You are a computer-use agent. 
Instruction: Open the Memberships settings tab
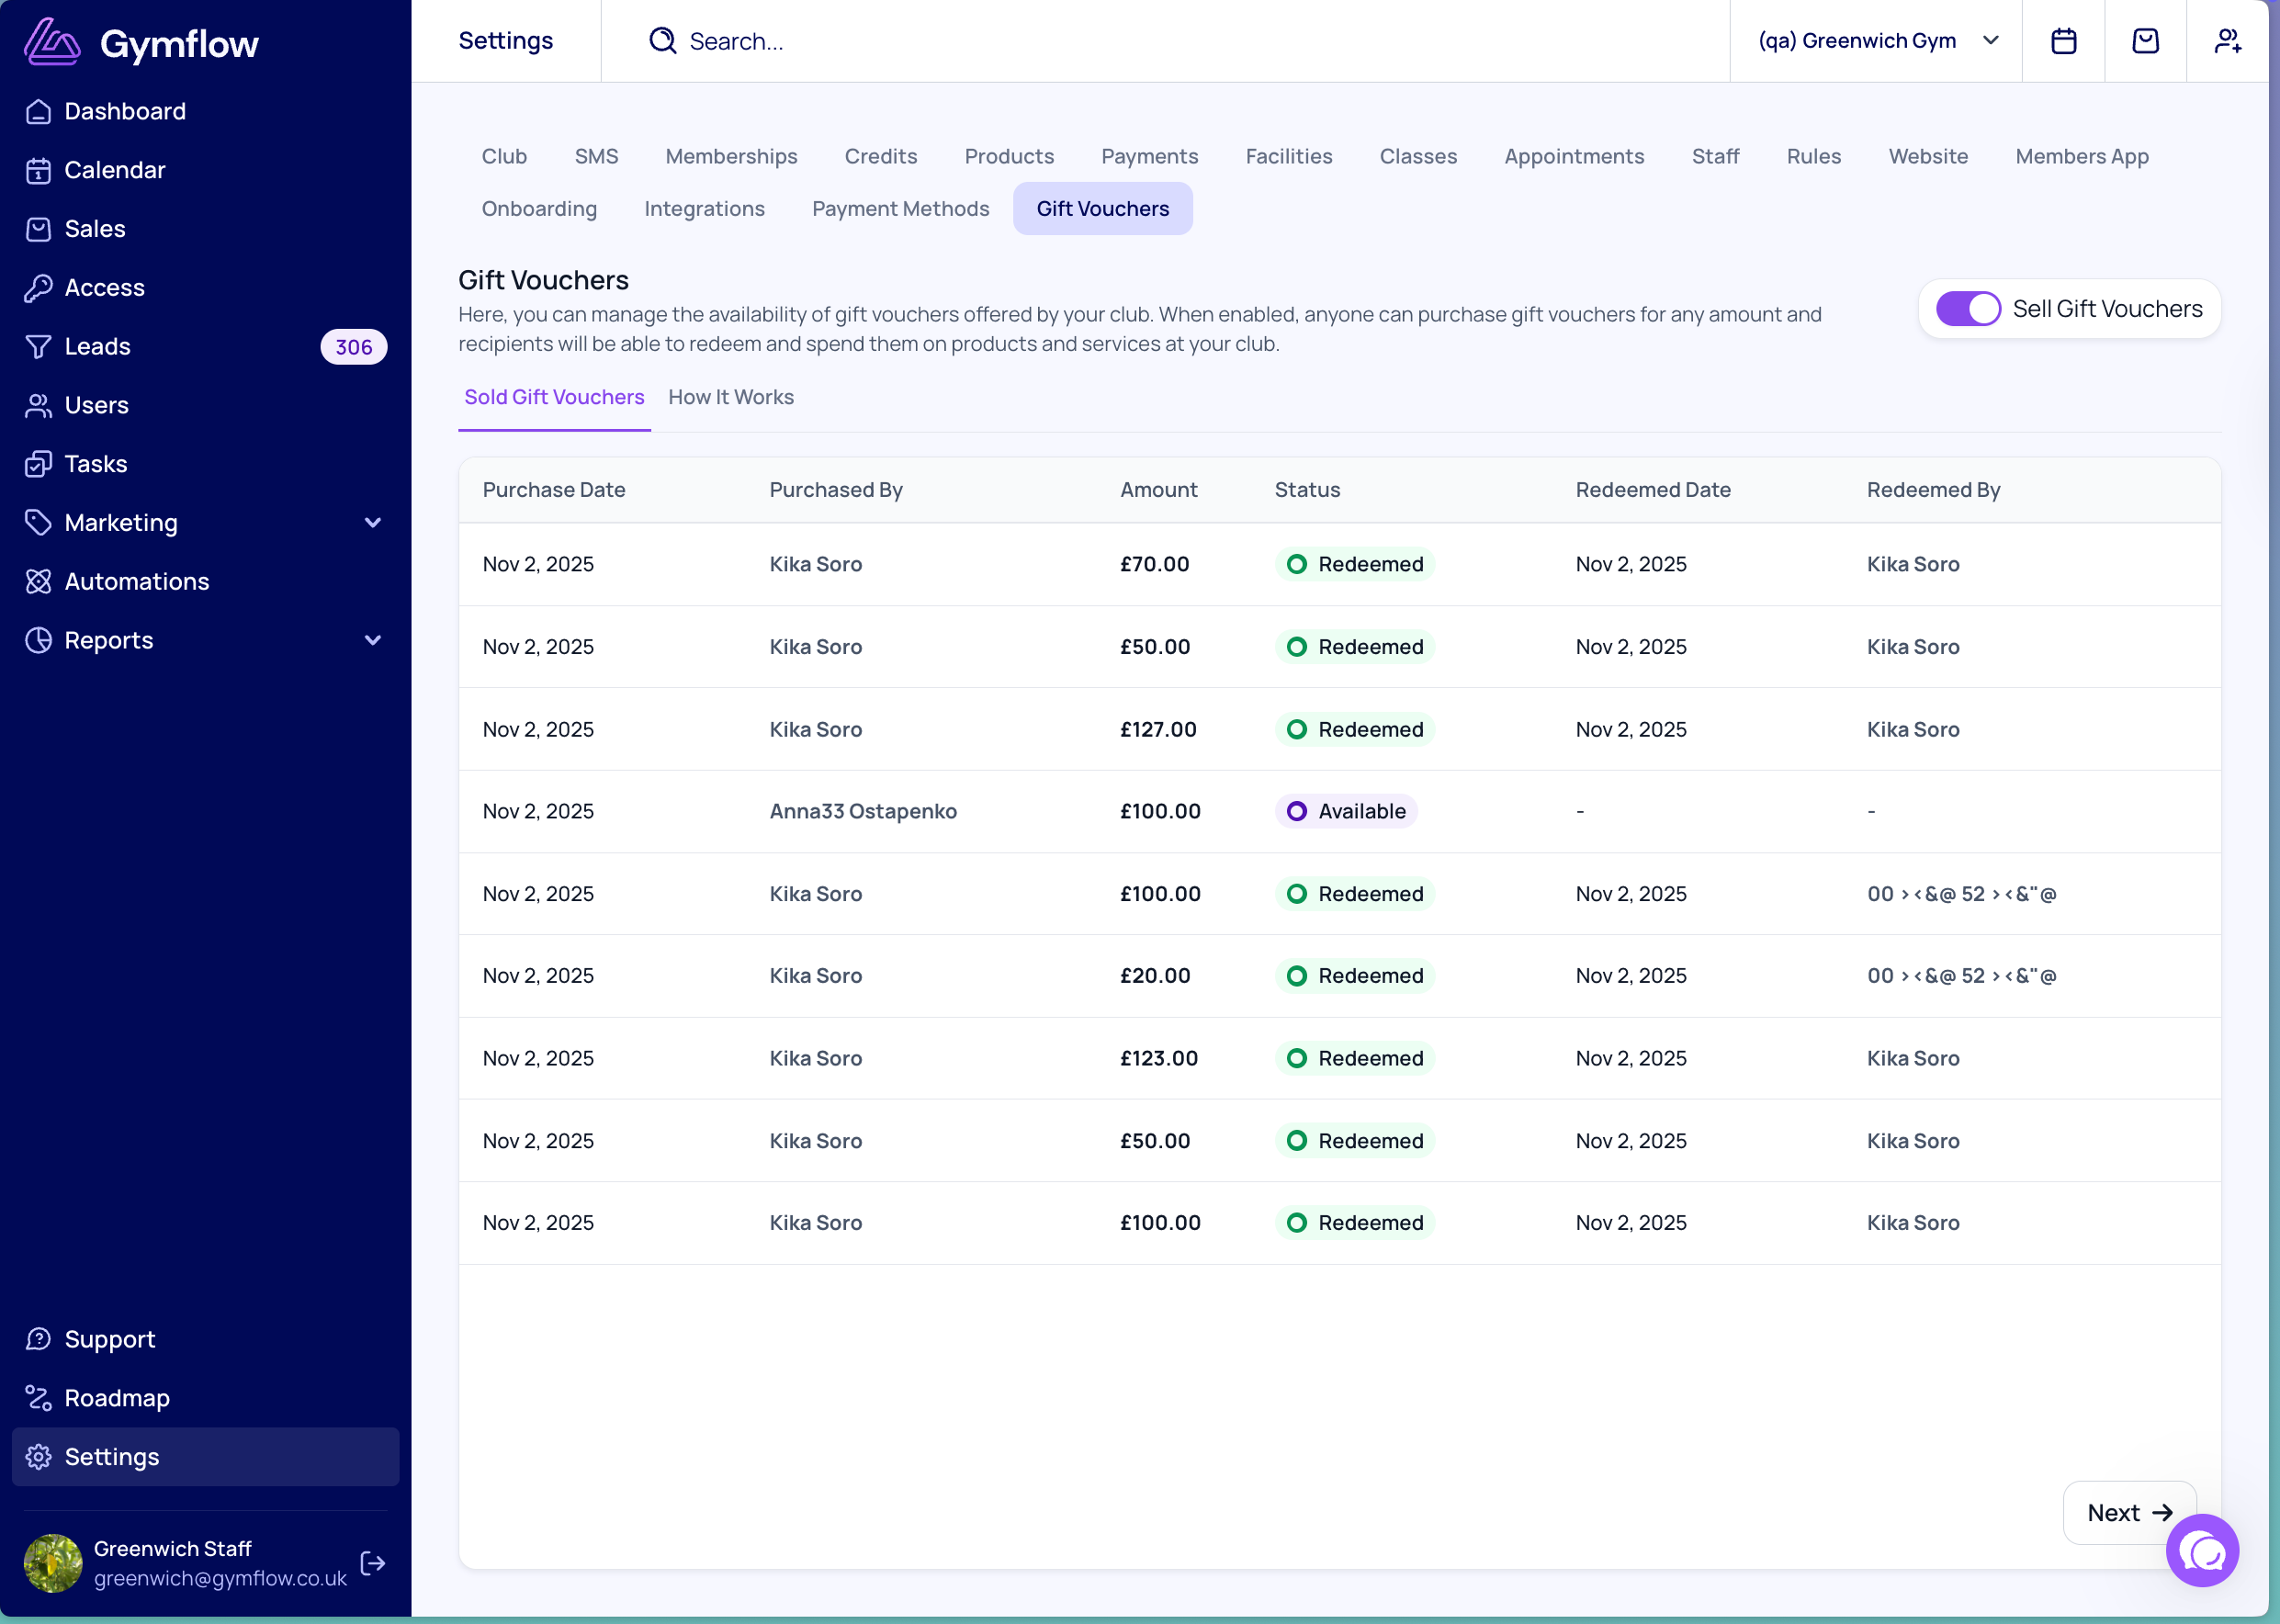coord(731,156)
